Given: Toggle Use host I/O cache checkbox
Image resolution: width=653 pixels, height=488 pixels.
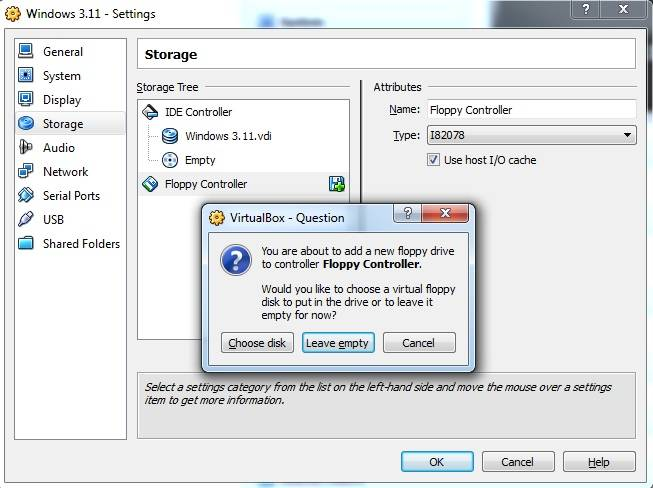Looking at the screenshot, I should pyautogui.click(x=433, y=160).
